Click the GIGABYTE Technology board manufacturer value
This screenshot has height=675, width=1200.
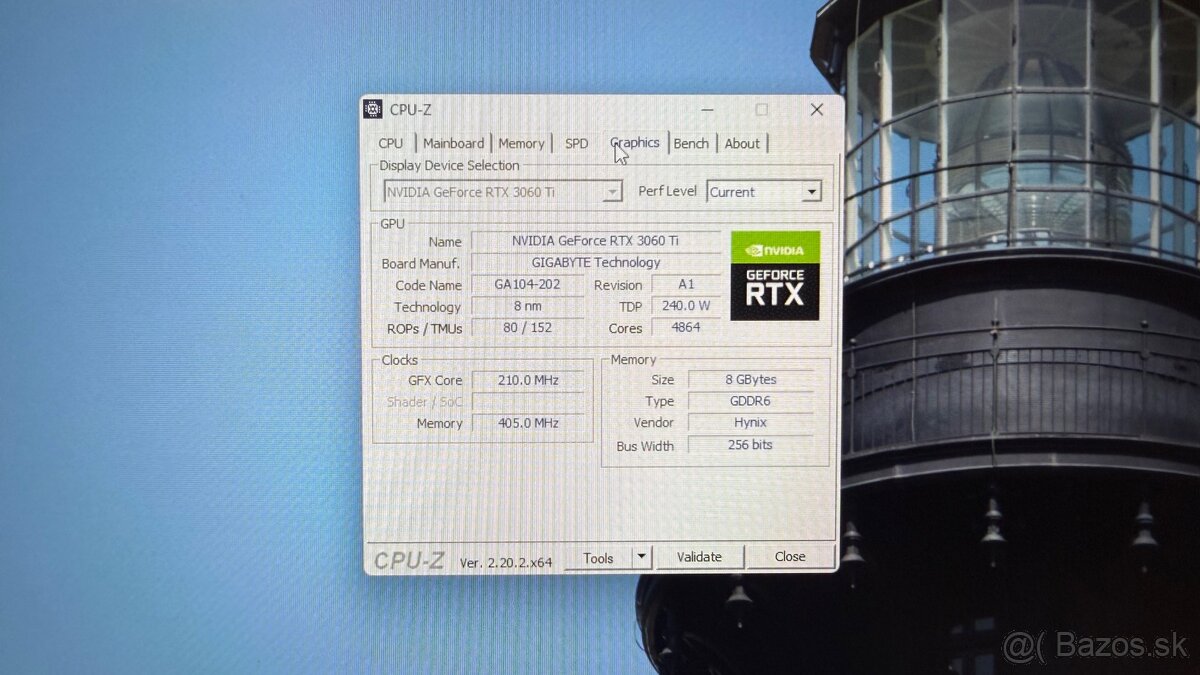click(x=596, y=263)
